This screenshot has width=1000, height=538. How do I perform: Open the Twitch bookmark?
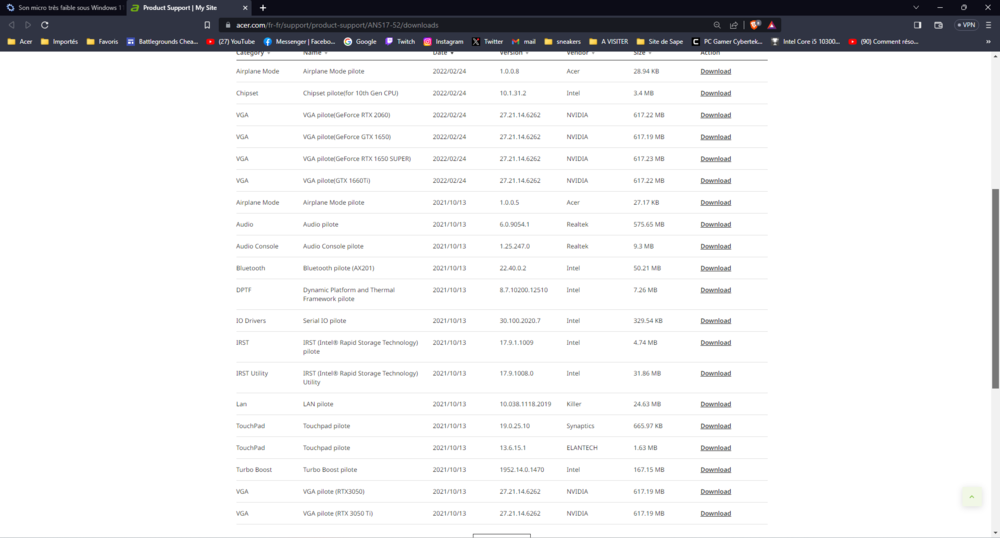[x=400, y=41]
